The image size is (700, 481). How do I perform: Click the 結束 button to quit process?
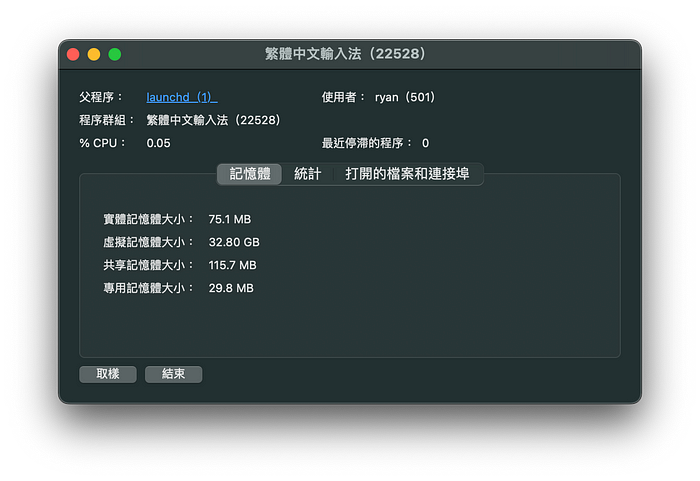click(x=174, y=374)
